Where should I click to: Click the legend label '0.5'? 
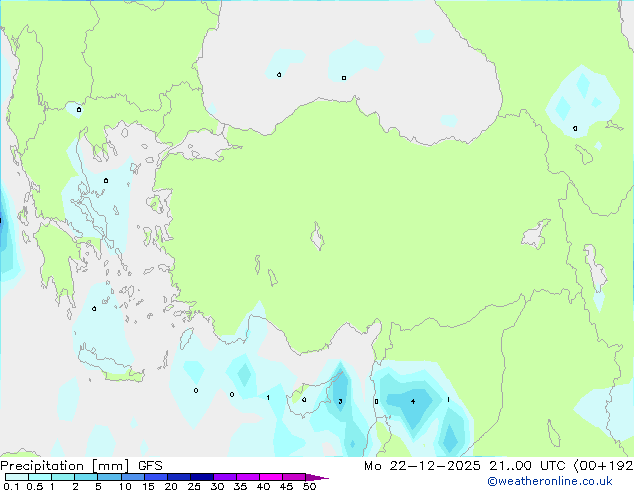tap(35, 486)
